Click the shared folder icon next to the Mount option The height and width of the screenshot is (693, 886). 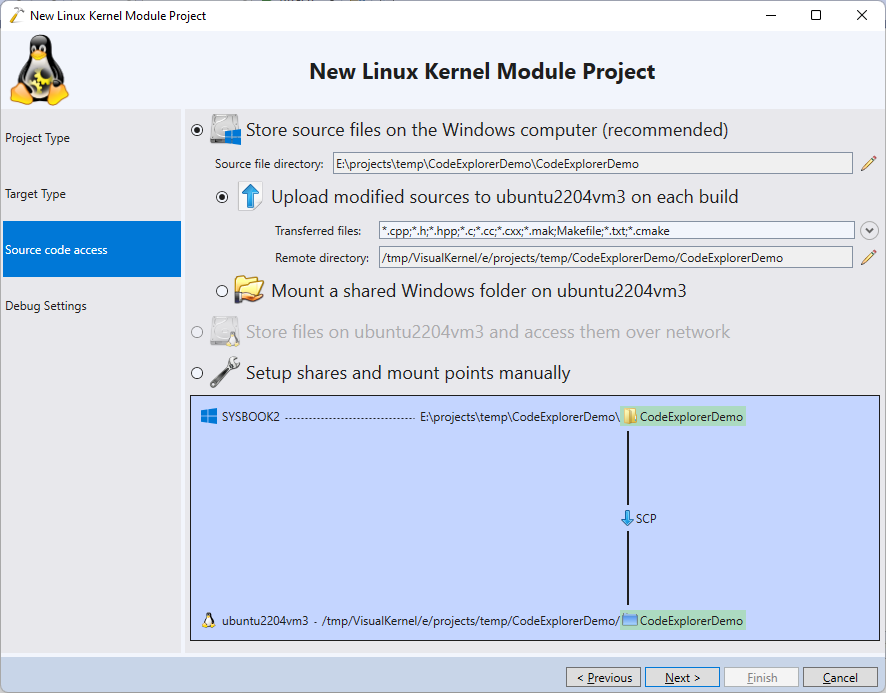[249, 290]
